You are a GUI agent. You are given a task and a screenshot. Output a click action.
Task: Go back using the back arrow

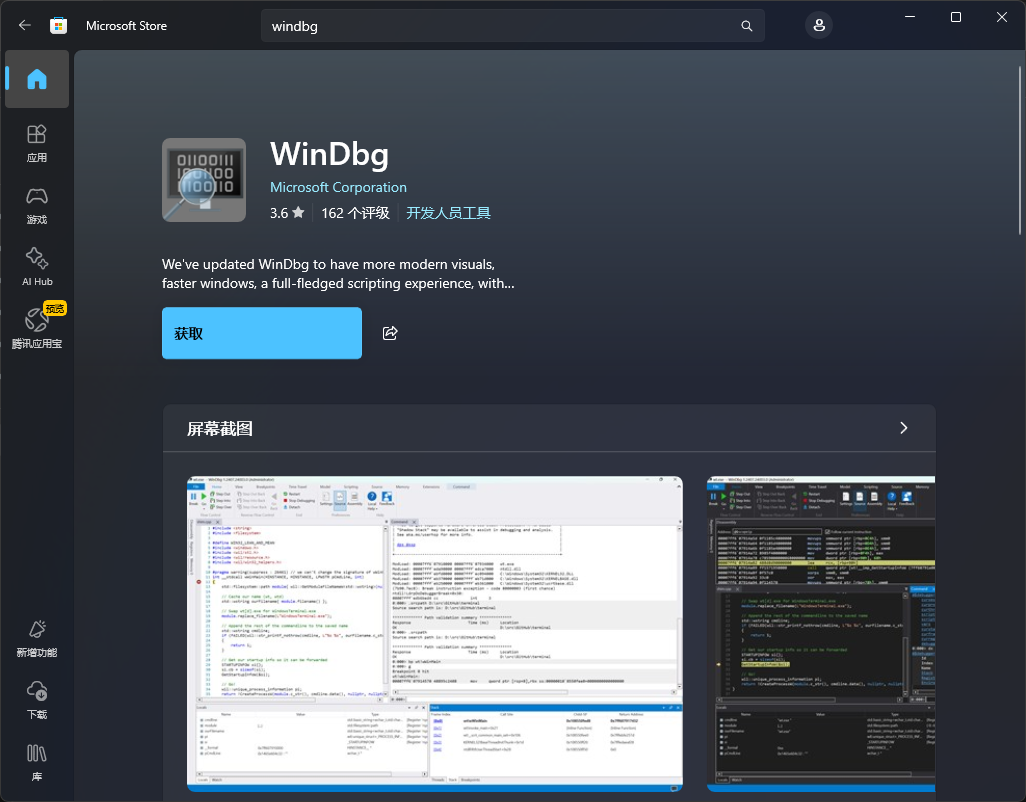pos(25,26)
